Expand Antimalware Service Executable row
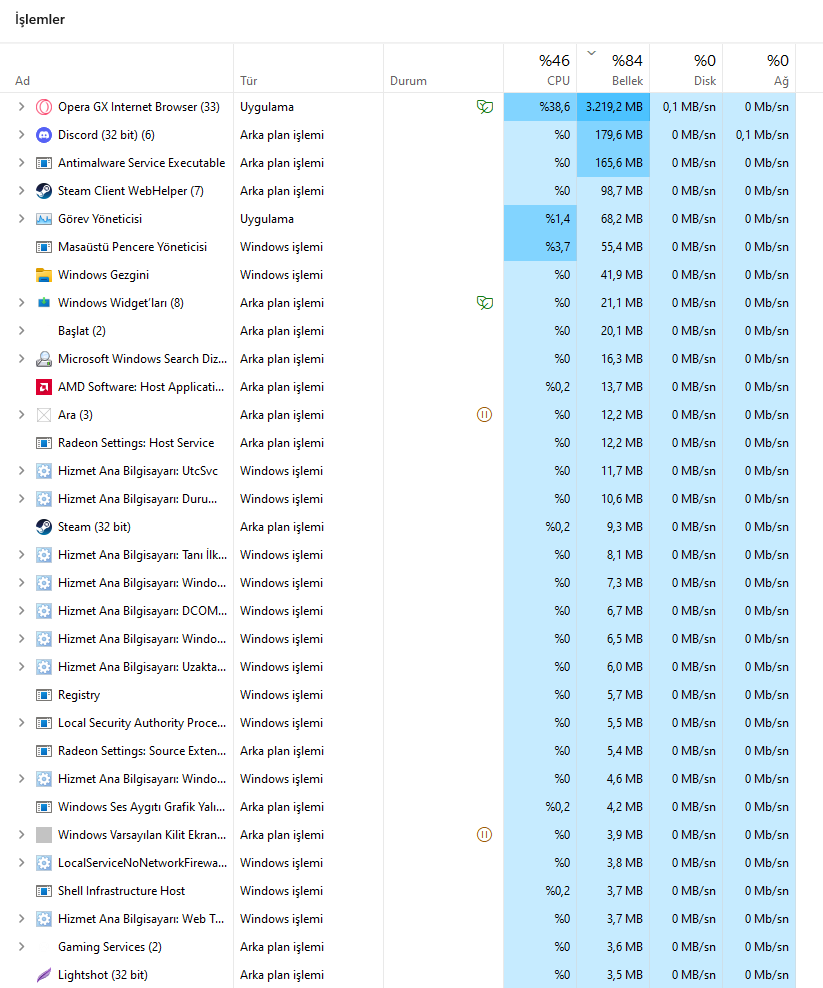Screen dimensions: 823x988 pyautogui.click(x=21, y=163)
